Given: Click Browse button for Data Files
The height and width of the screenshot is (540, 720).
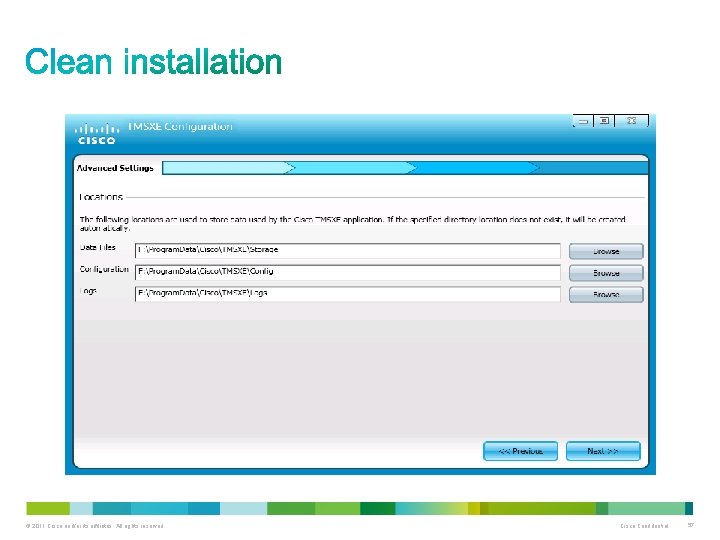Looking at the screenshot, I should (606, 251).
